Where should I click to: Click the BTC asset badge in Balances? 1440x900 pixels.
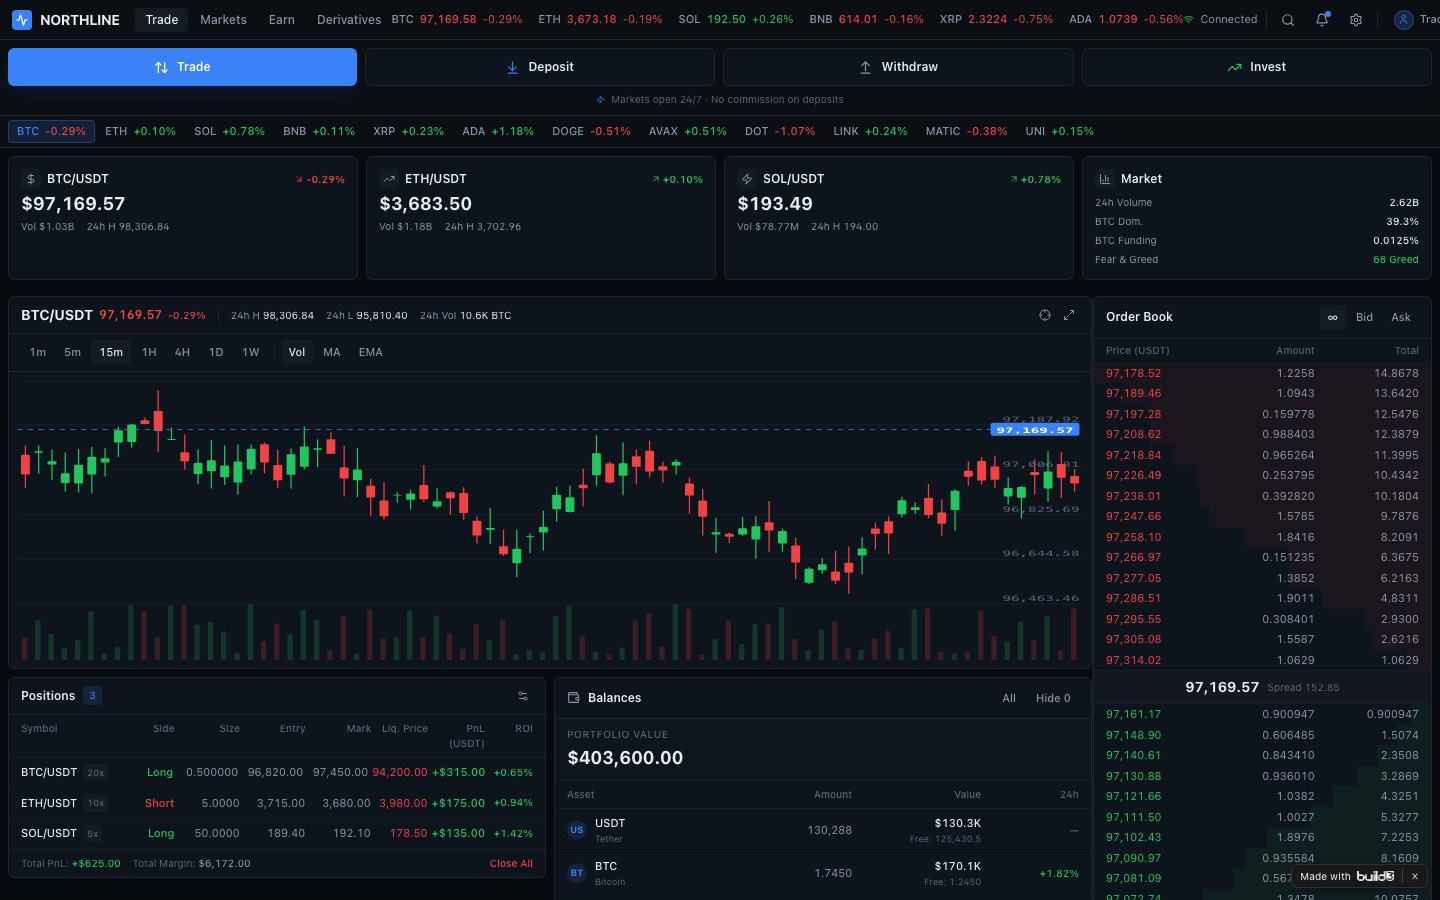[577, 873]
